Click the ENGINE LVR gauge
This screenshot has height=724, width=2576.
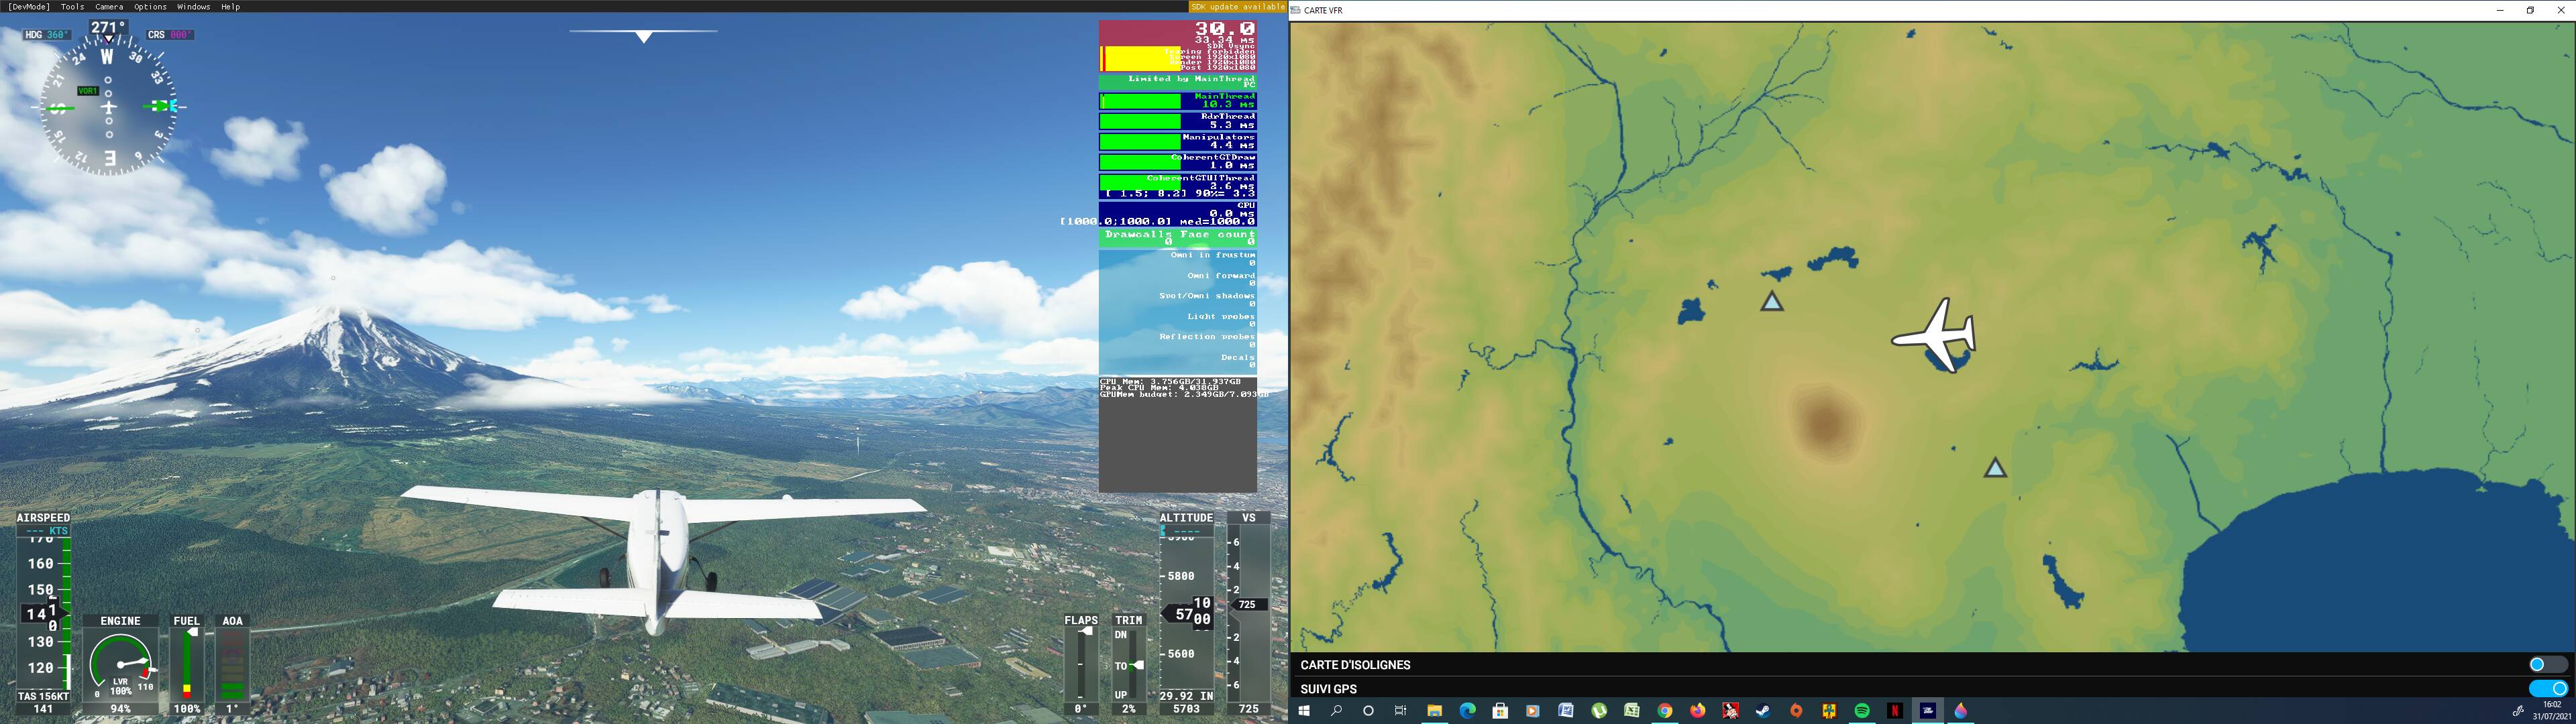click(120, 664)
